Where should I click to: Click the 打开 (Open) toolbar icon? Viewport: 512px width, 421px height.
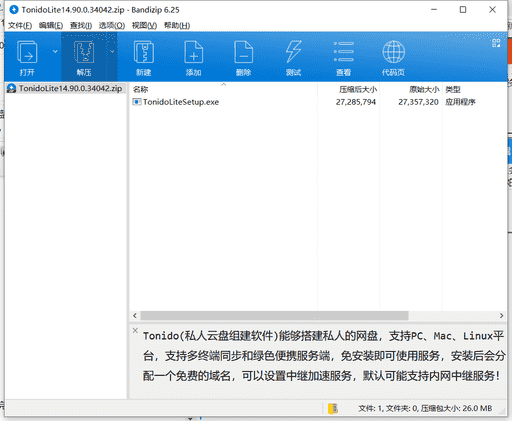[27, 52]
